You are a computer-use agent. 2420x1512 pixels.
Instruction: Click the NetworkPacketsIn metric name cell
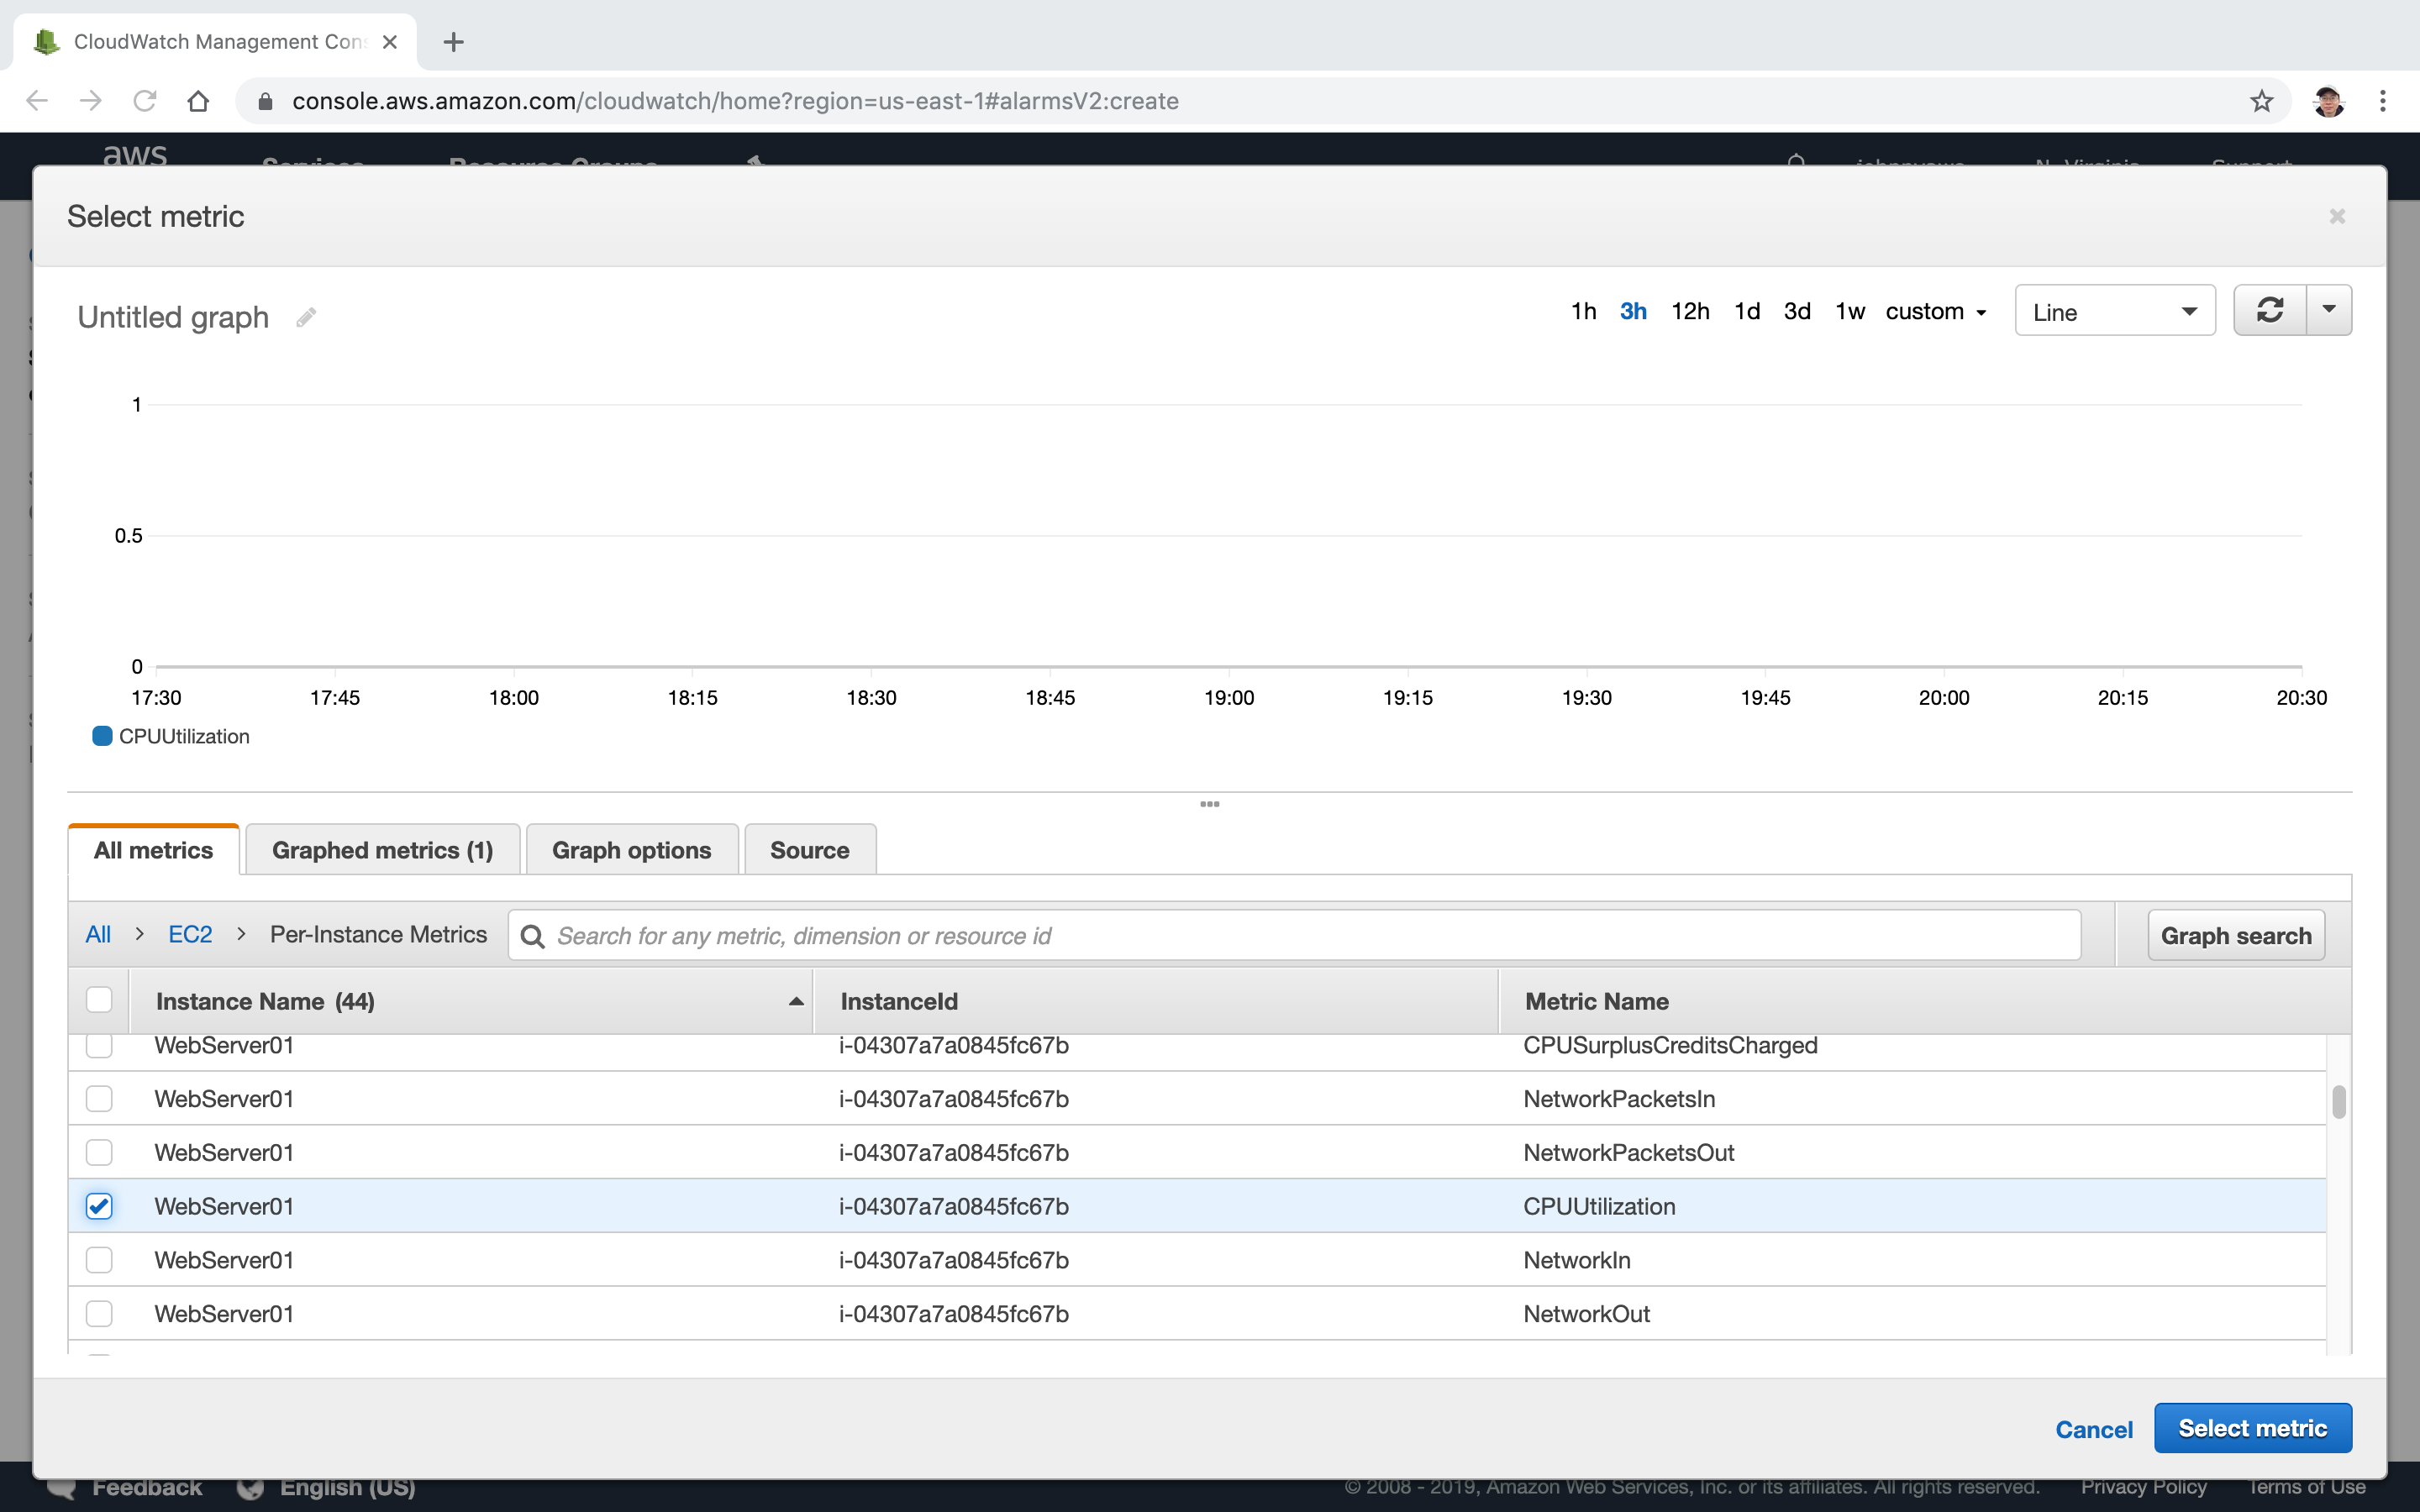click(x=1619, y=1099)
